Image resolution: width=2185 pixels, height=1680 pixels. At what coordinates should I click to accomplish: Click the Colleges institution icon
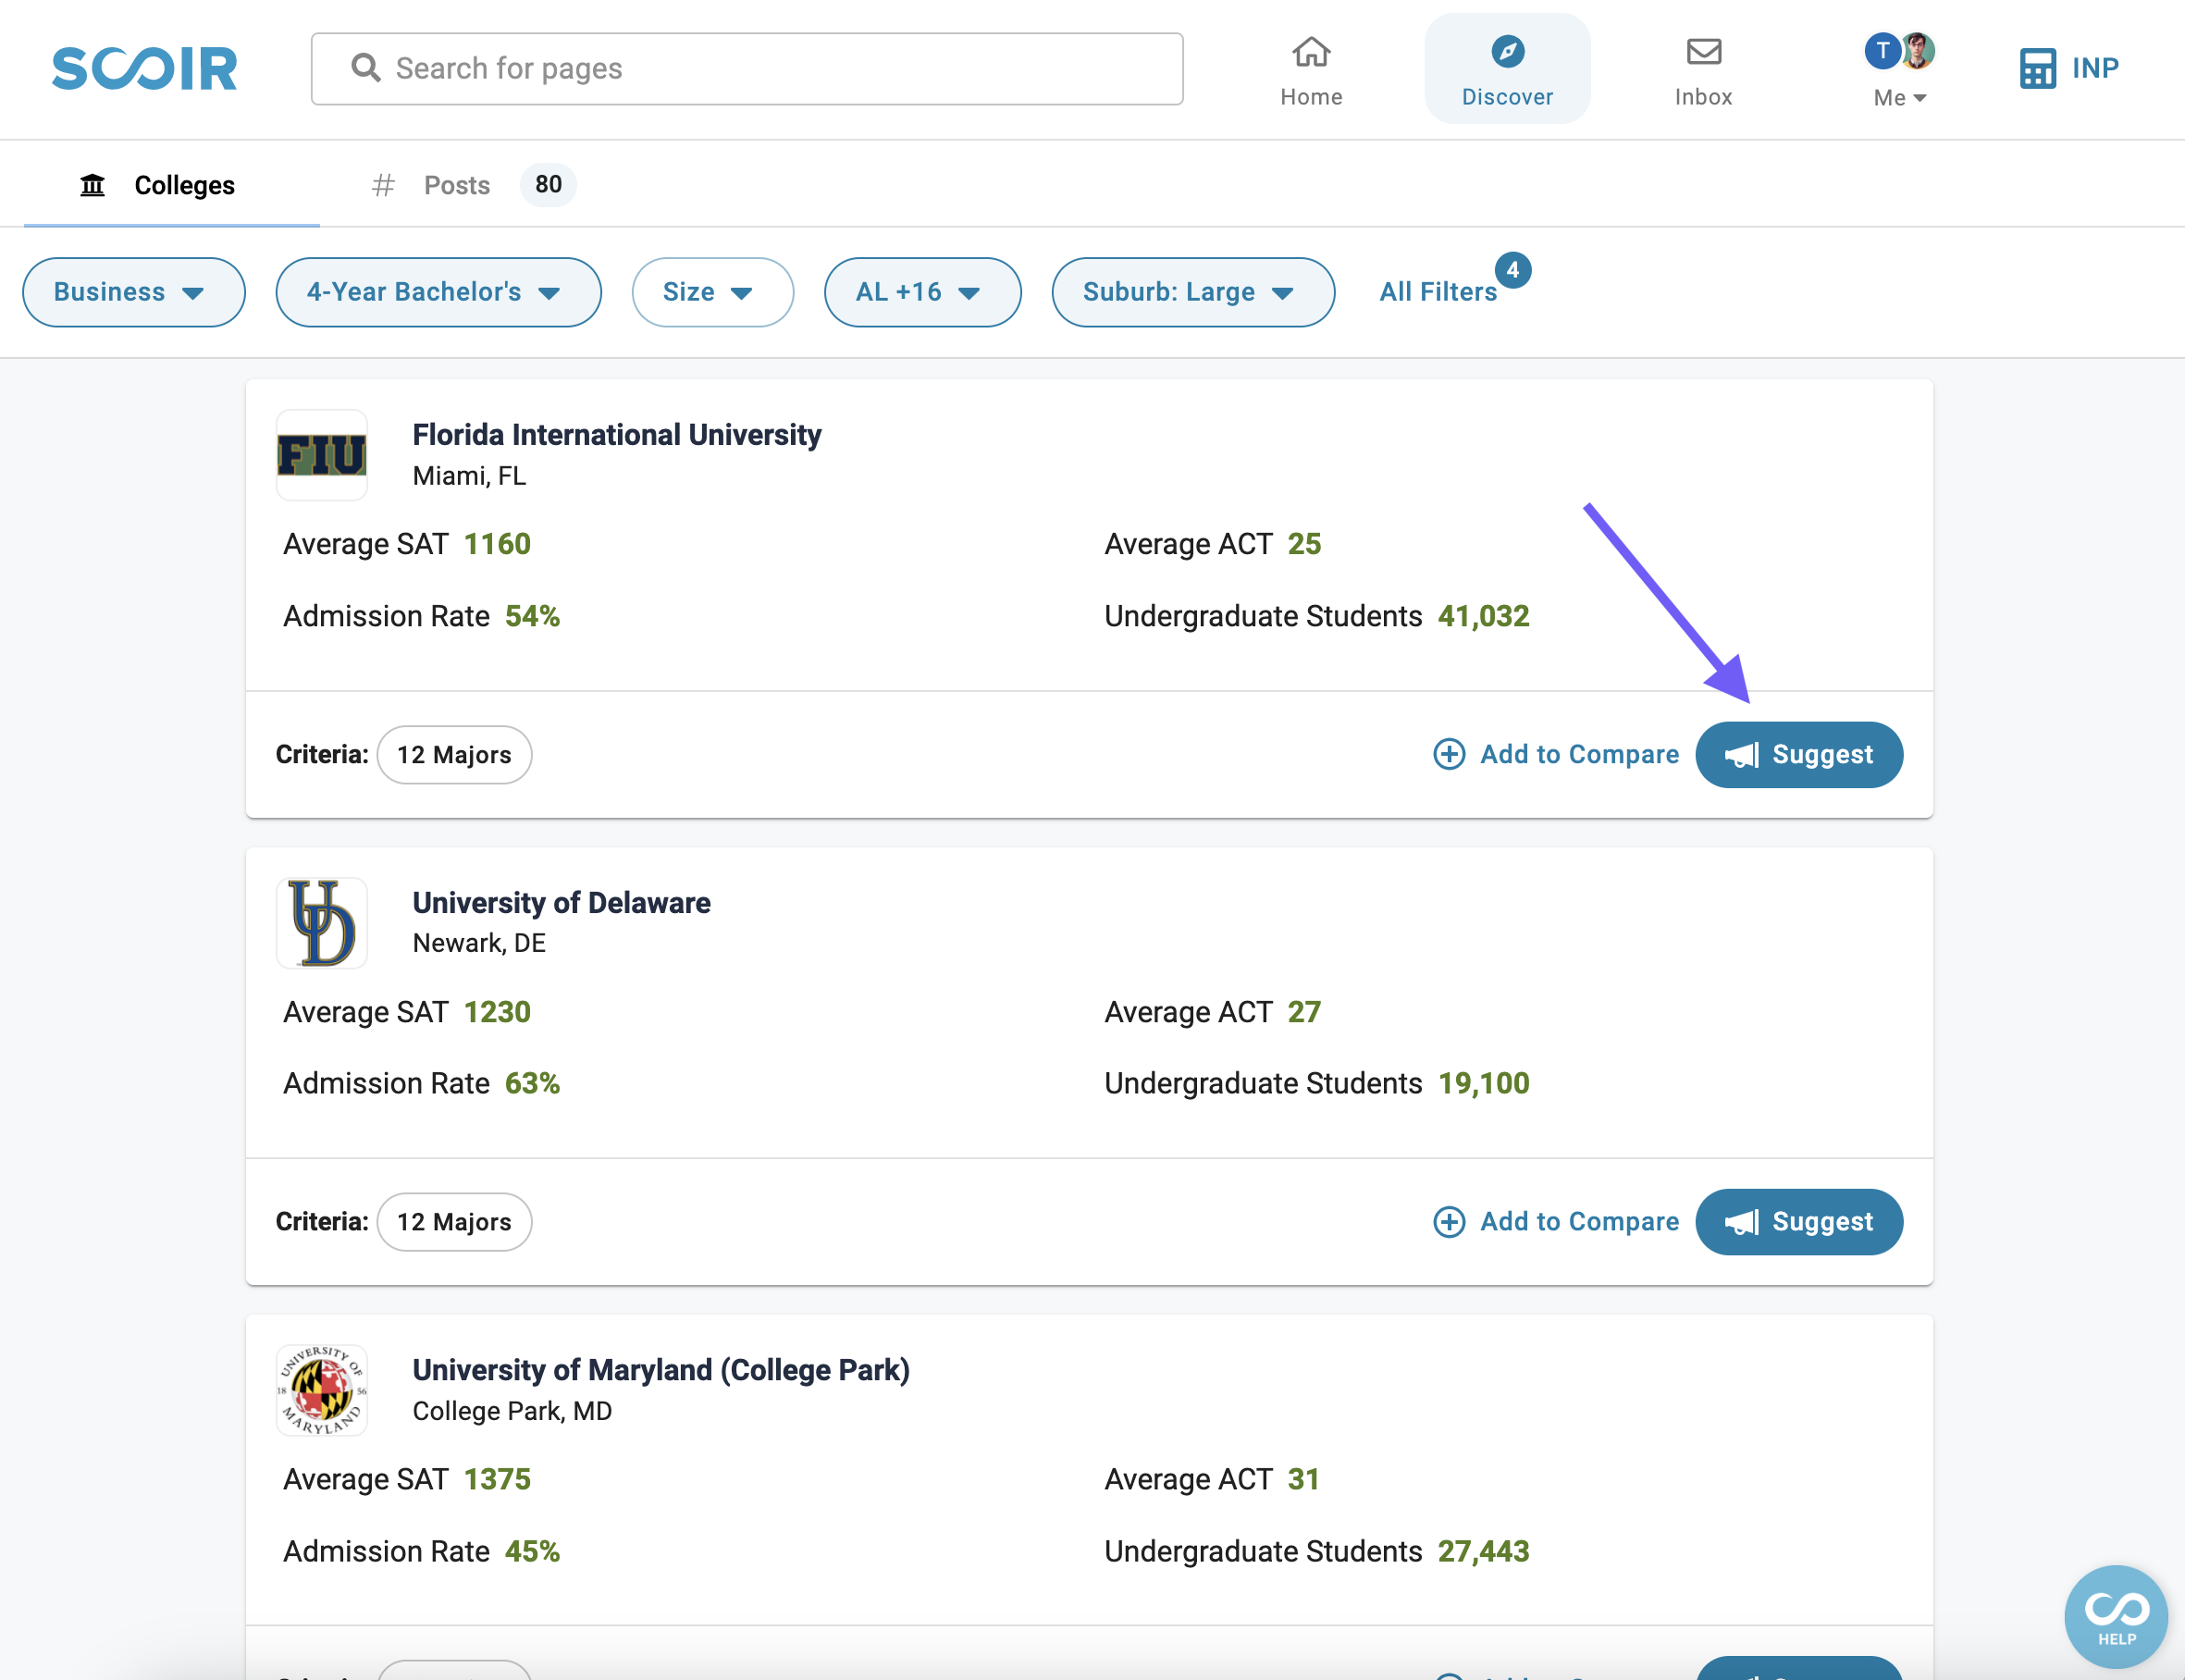click(92, 185)
